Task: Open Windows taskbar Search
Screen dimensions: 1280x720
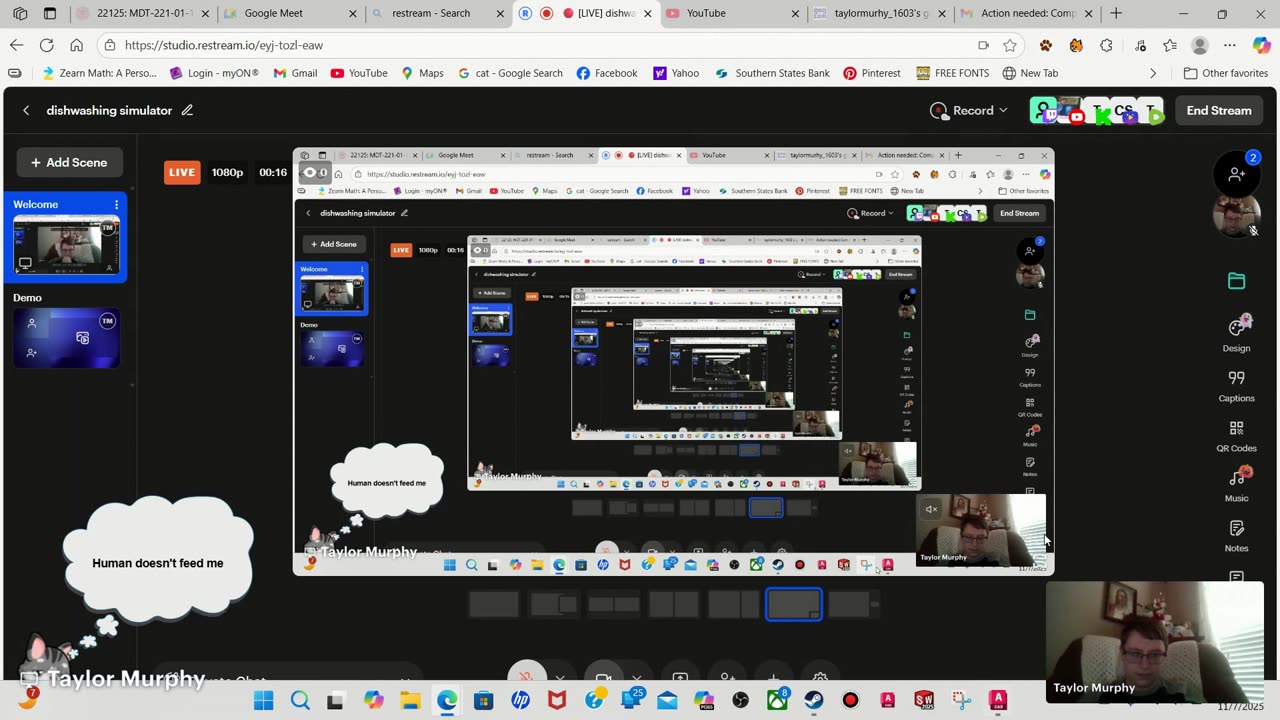Action: click(300, 700)
